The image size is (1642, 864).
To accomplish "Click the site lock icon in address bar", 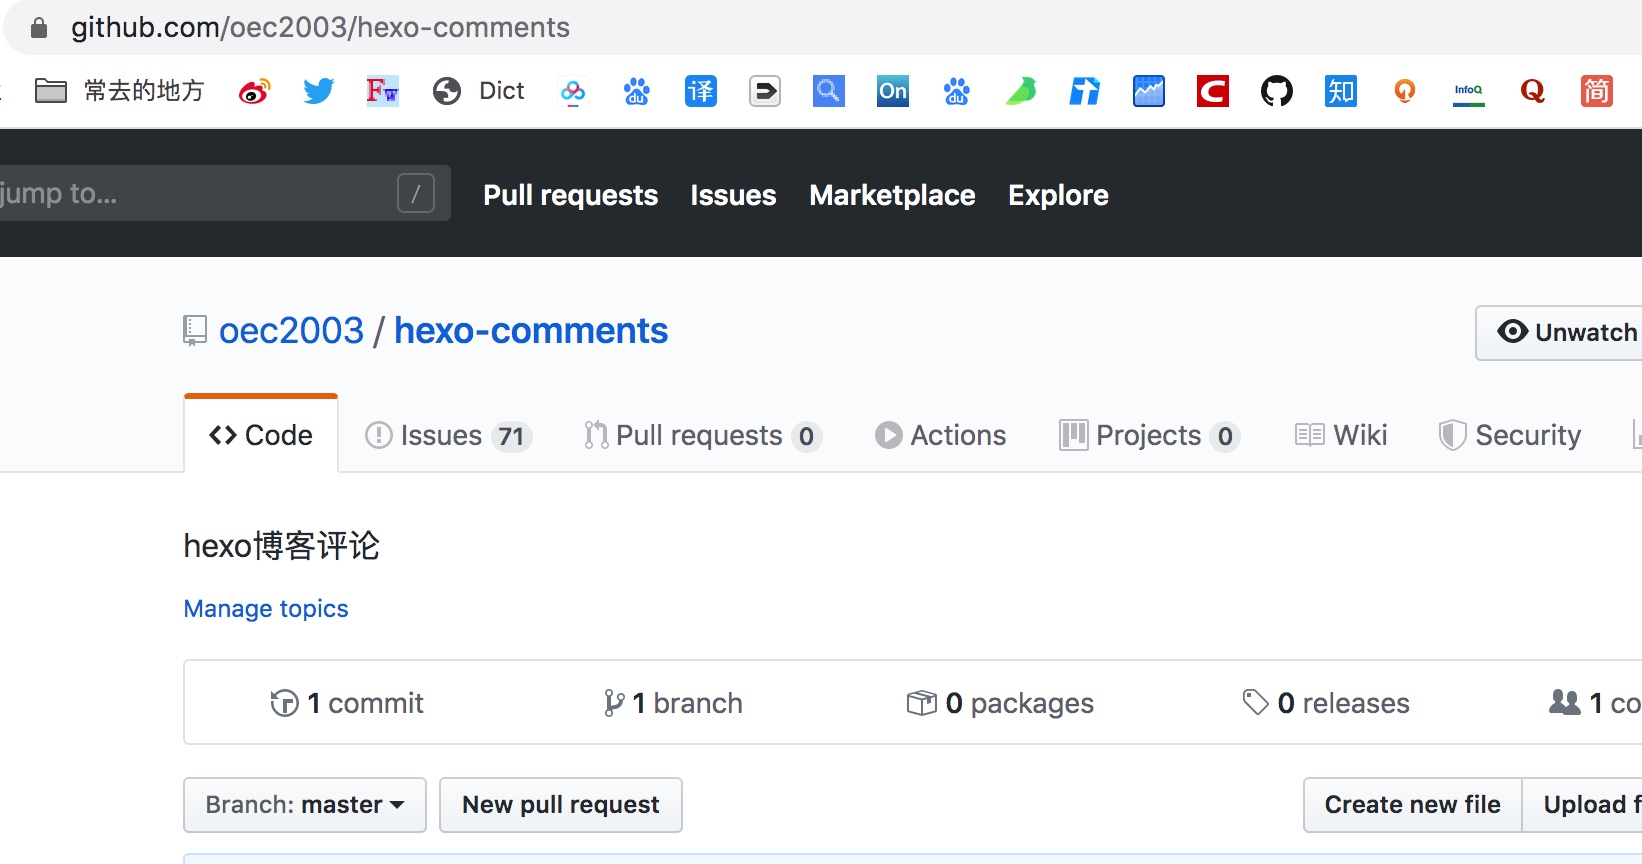I will 39,28.
